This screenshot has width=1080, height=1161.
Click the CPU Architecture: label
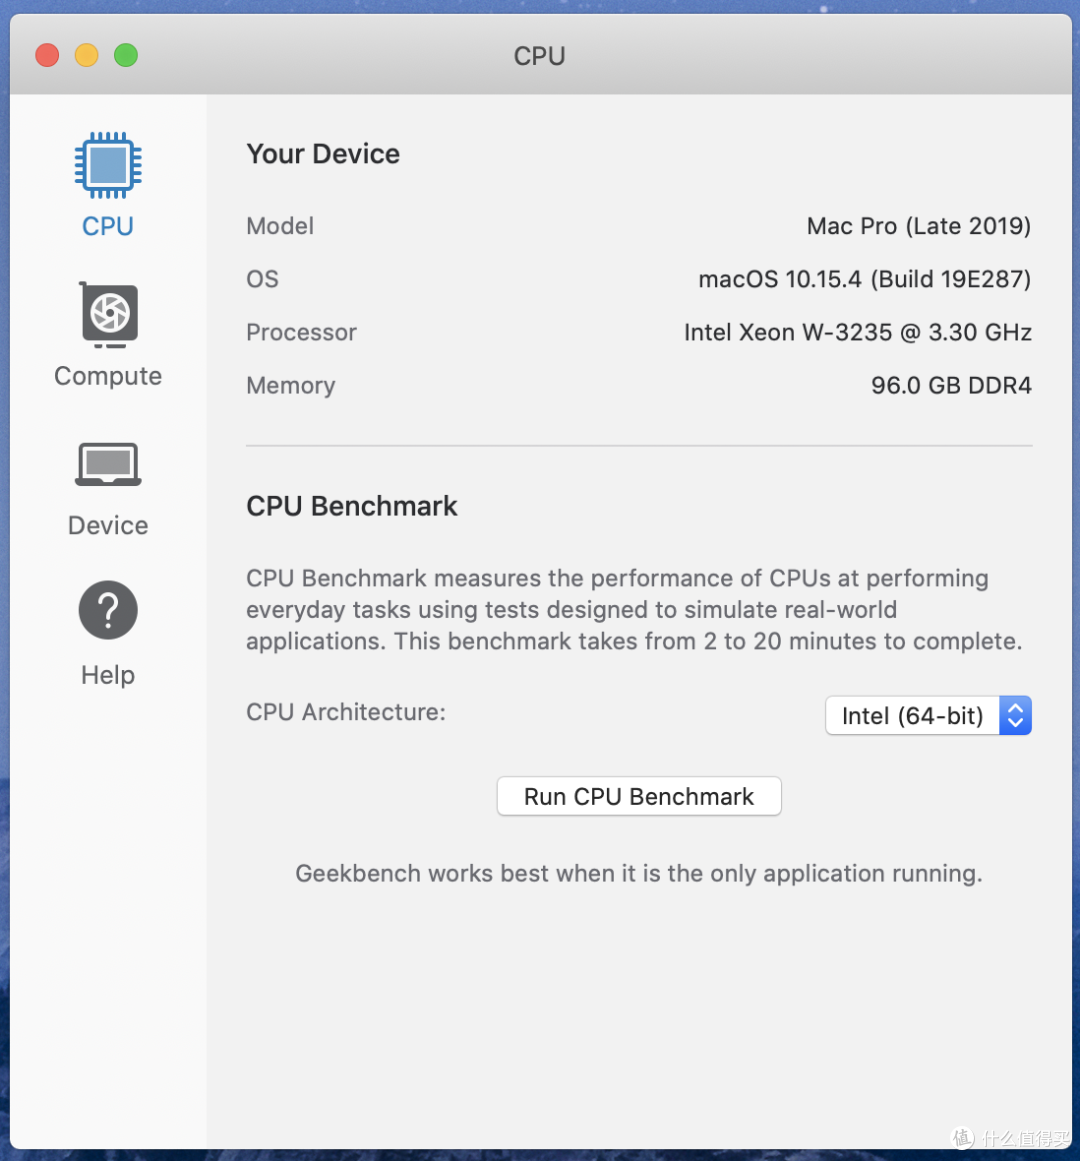[x=346, y=712]
